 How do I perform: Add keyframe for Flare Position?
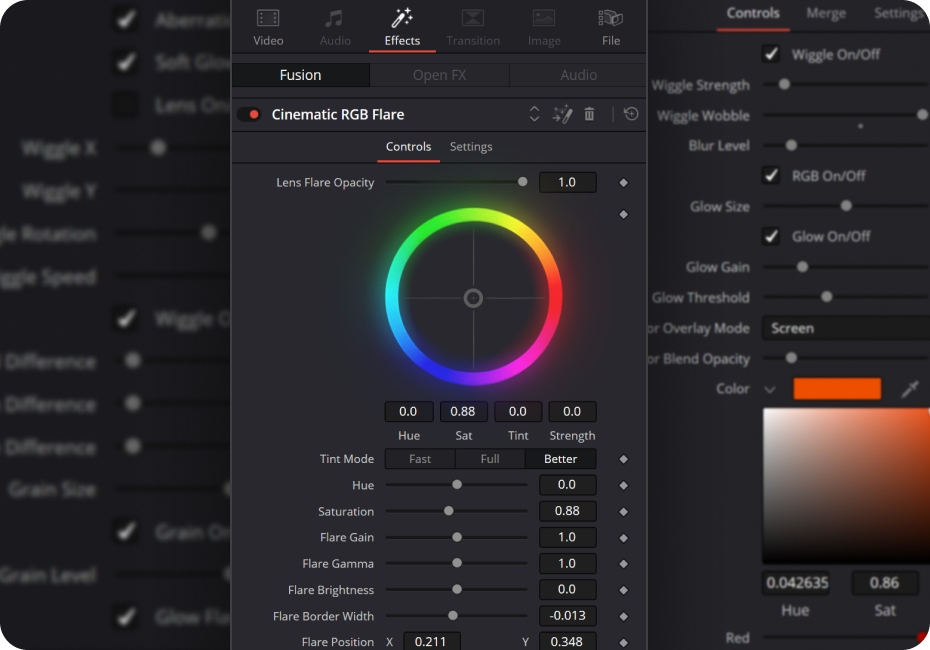click(623, 642)
